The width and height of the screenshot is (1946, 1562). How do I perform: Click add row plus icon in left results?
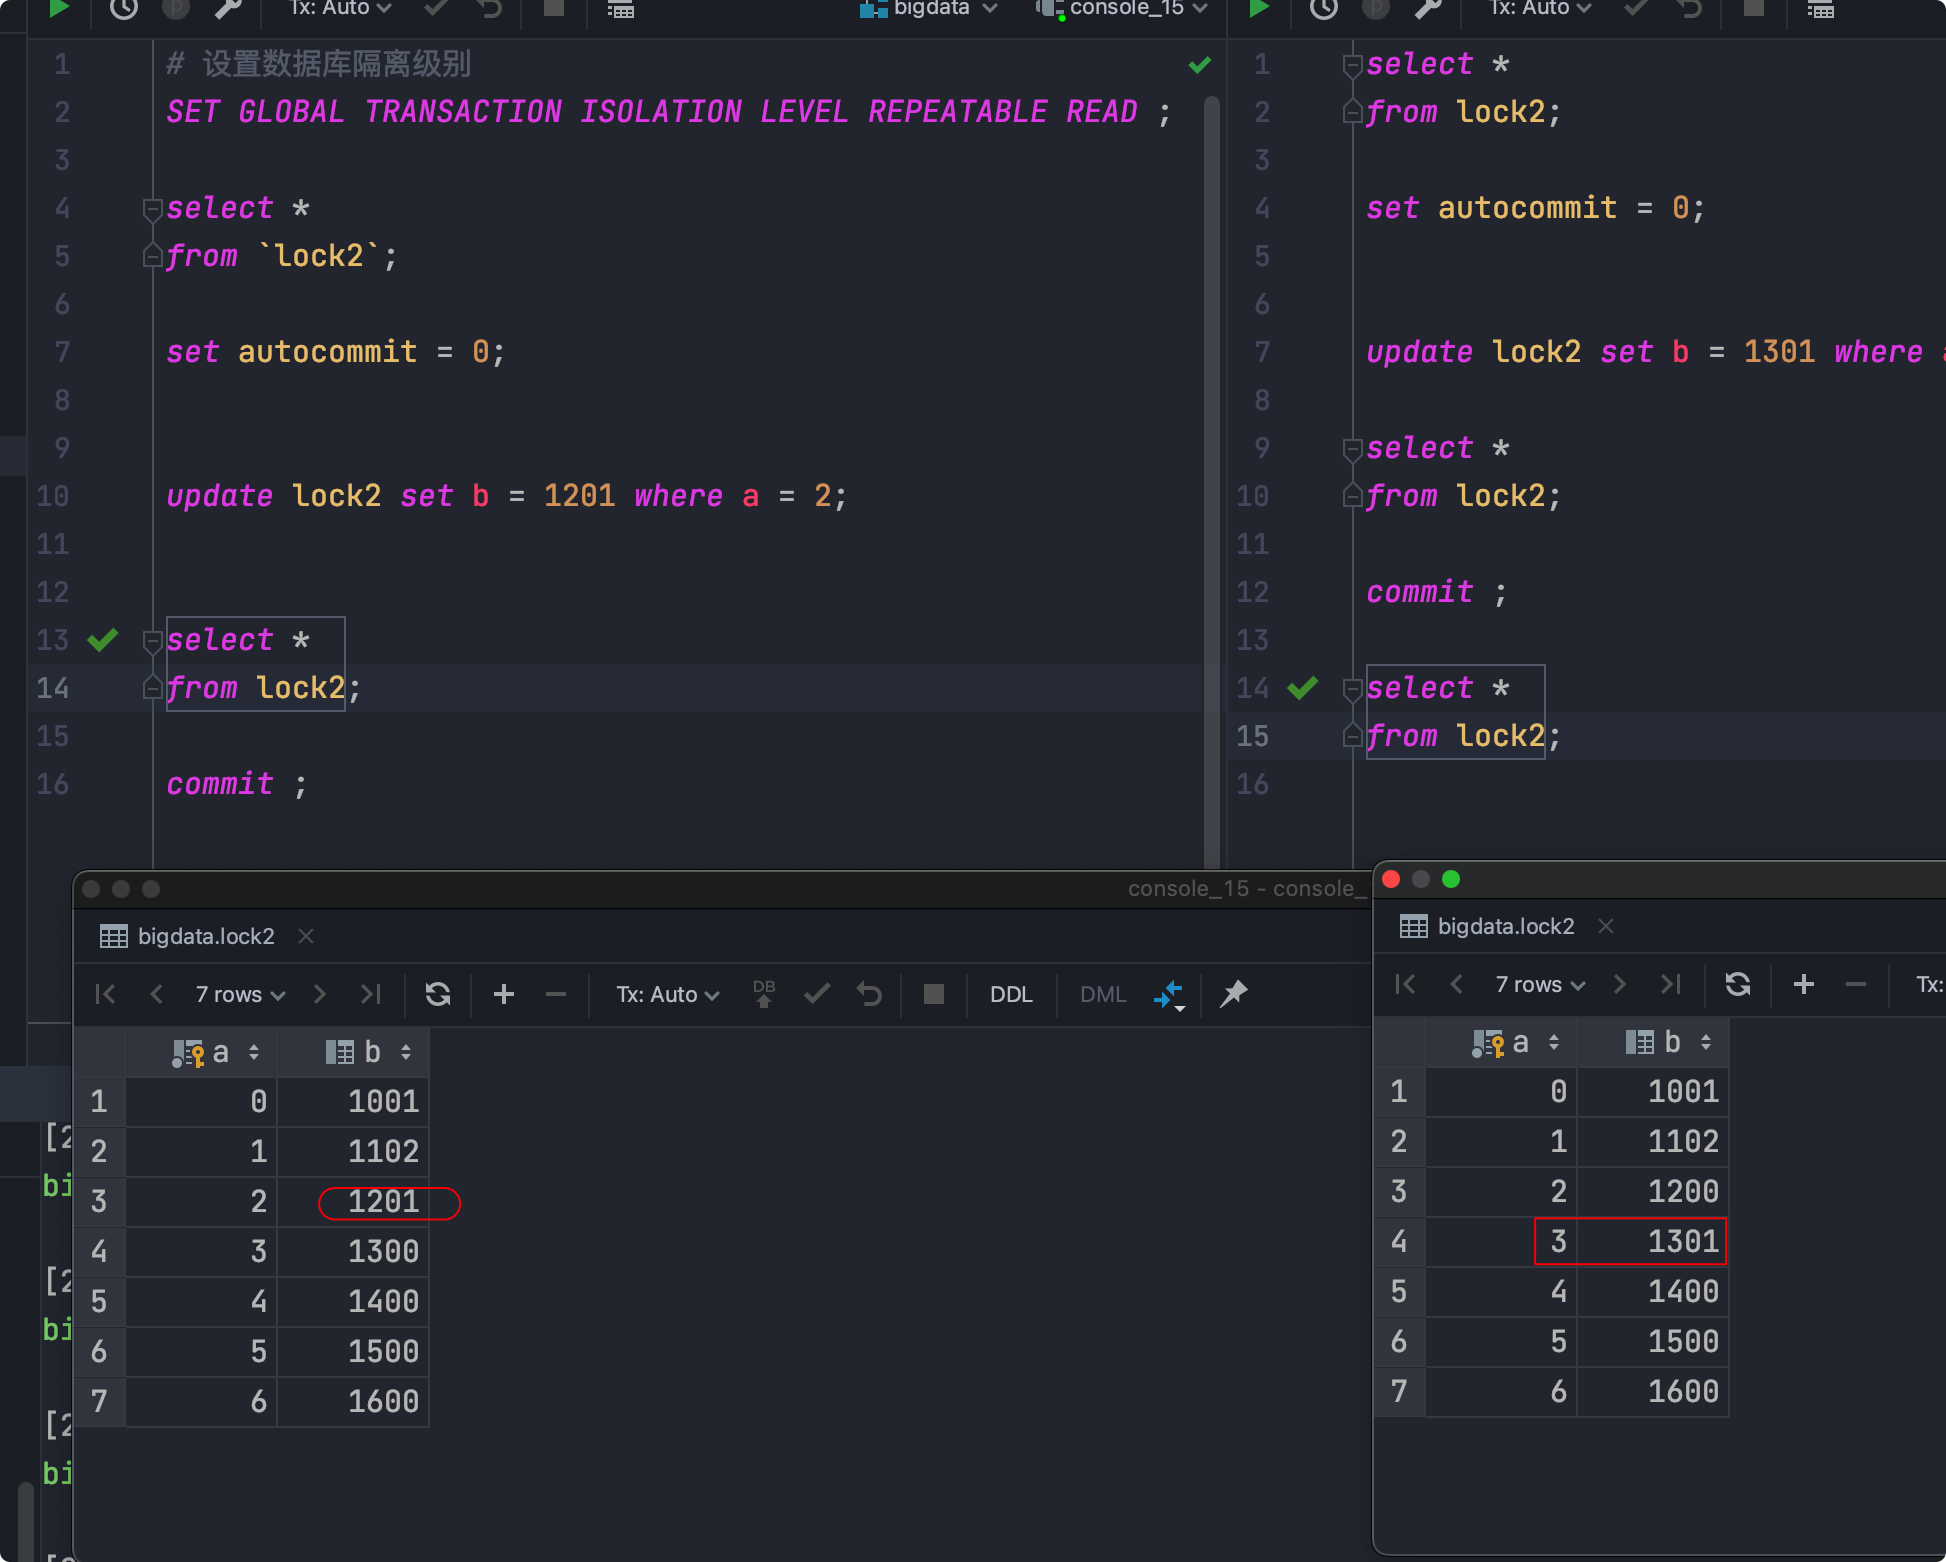(504, 994)
